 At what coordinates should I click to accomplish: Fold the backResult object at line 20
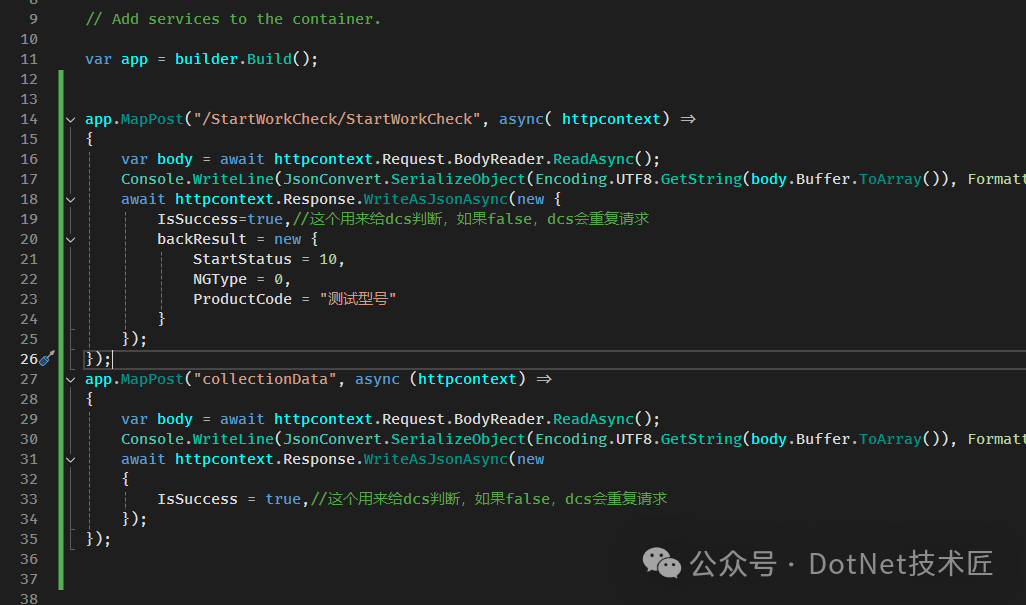(71, 239)
